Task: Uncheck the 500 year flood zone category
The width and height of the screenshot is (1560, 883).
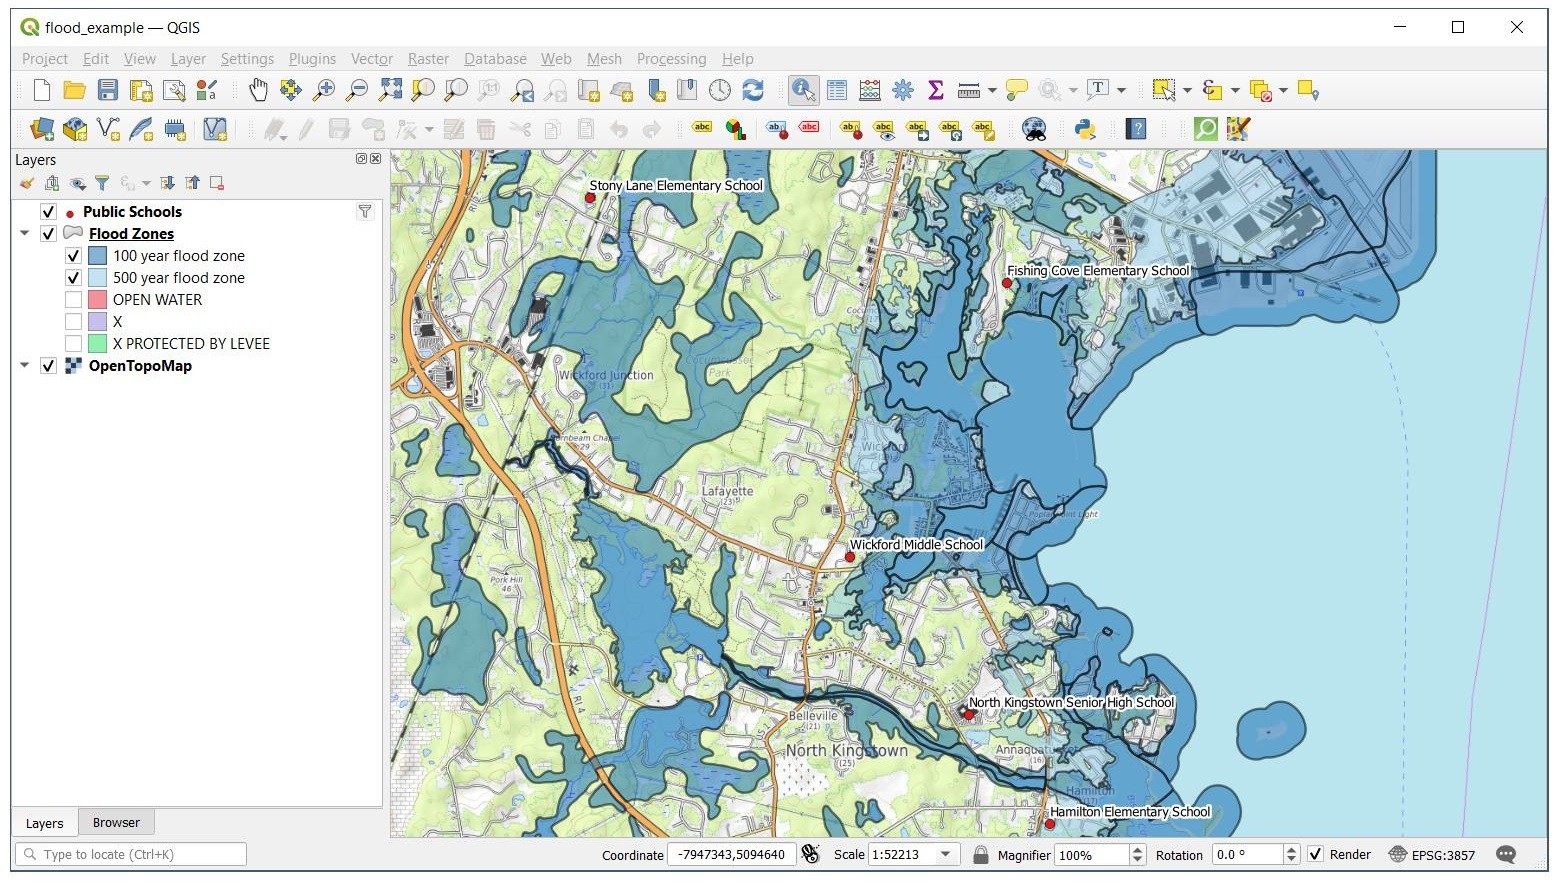Action: (73, 278)
